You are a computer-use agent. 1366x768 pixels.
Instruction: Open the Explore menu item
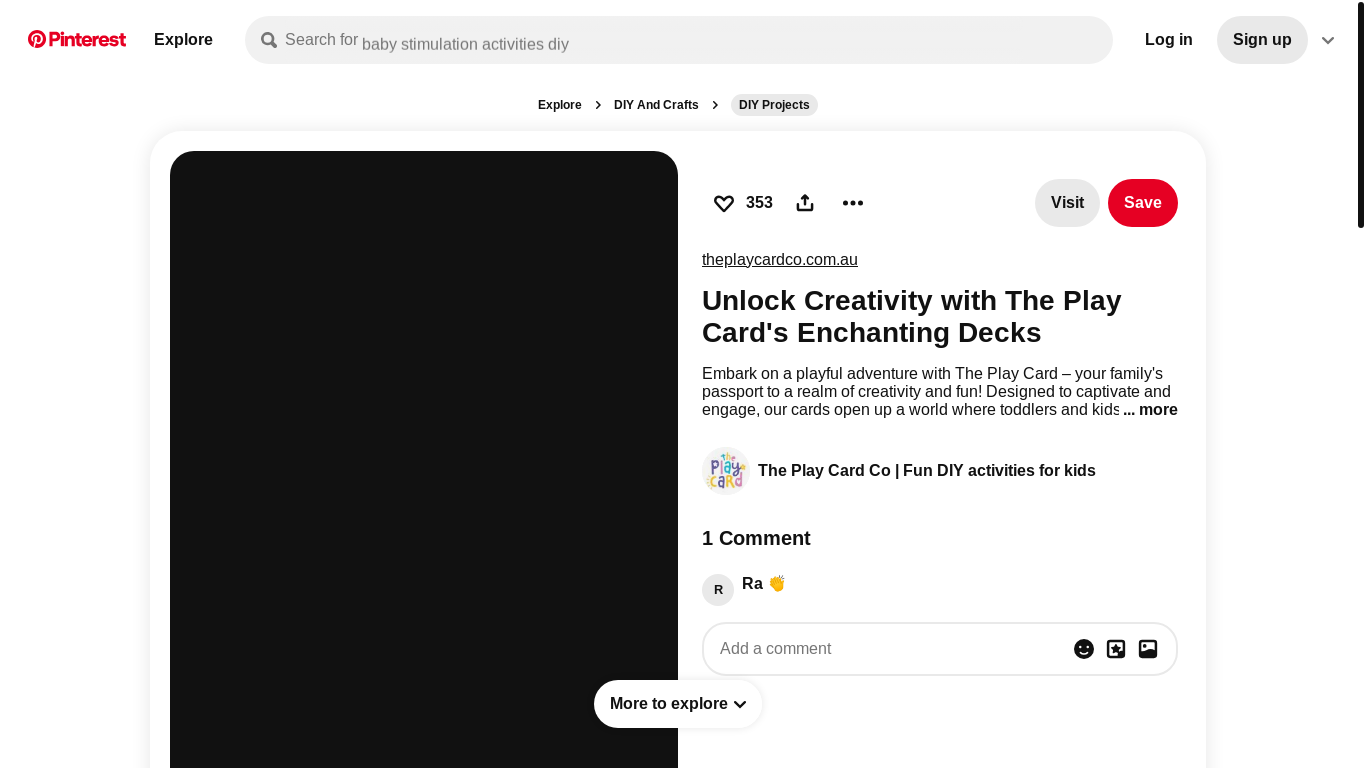(183, 40)
